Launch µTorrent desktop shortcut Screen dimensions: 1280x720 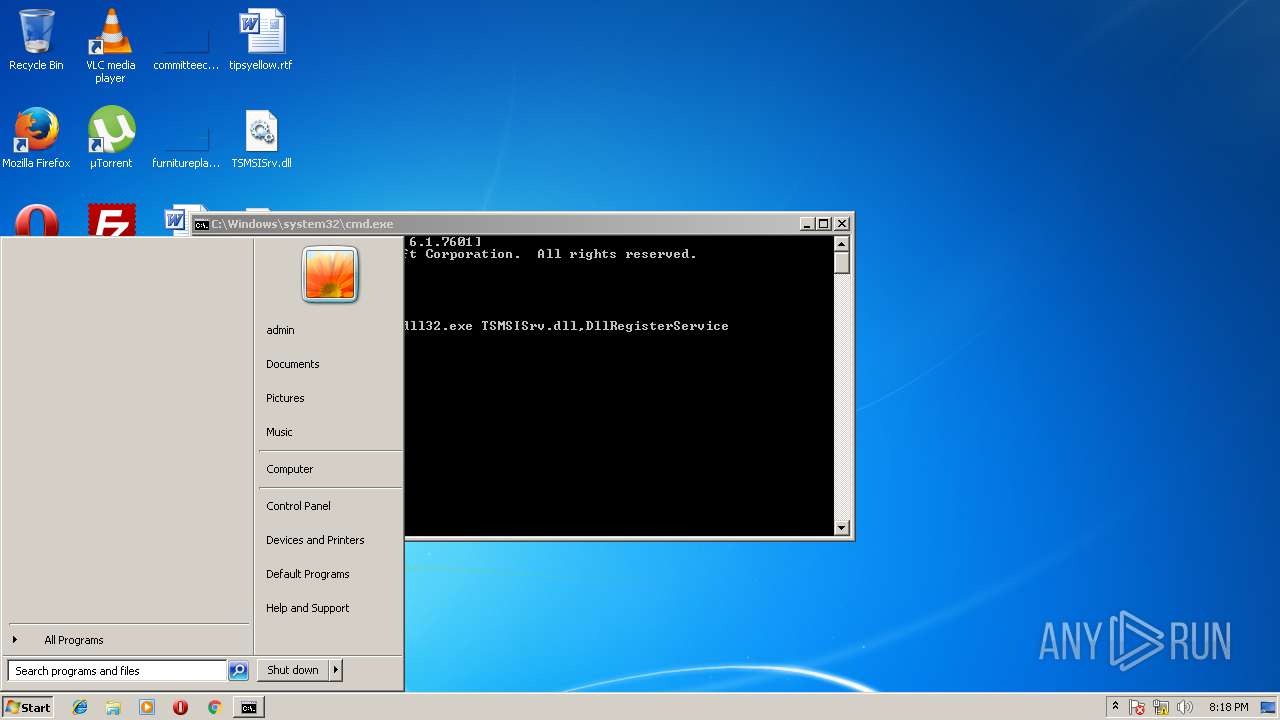(111, 138)
